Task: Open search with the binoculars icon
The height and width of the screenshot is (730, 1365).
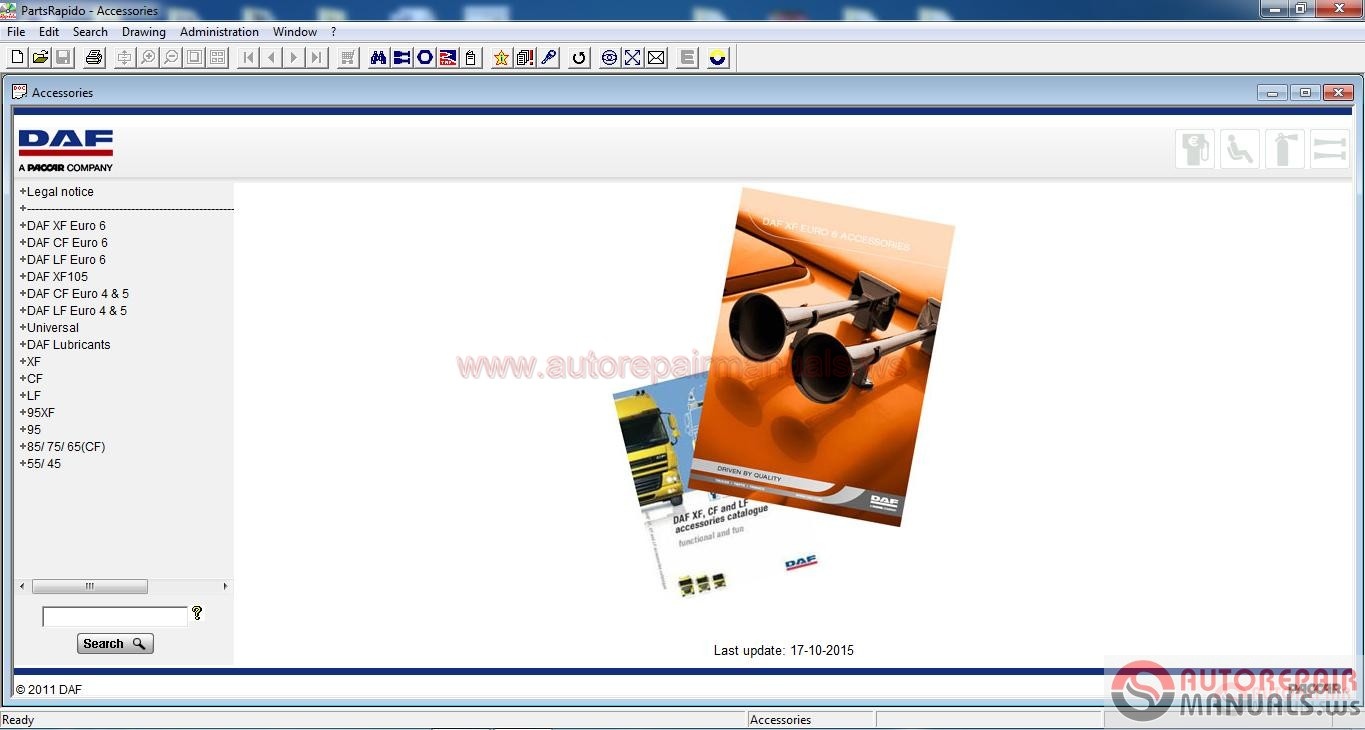Action: click(378, 58)
